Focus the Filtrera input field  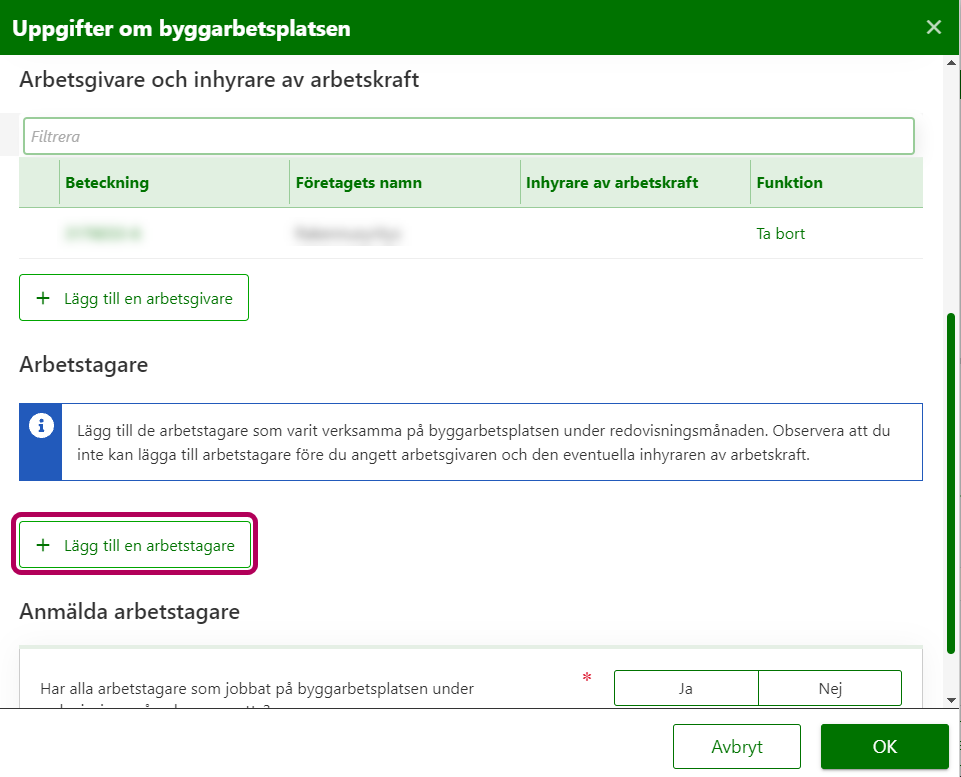[468, 136]
